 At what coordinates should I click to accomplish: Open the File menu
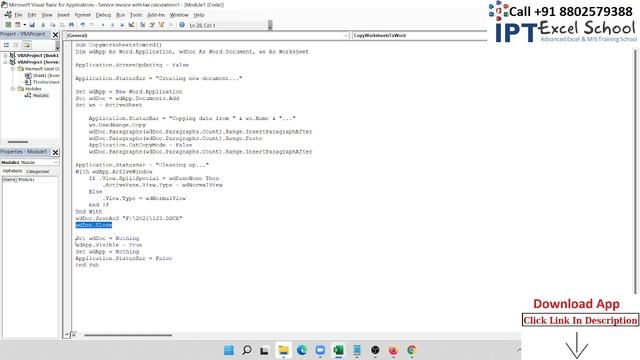tap(18, 15)
